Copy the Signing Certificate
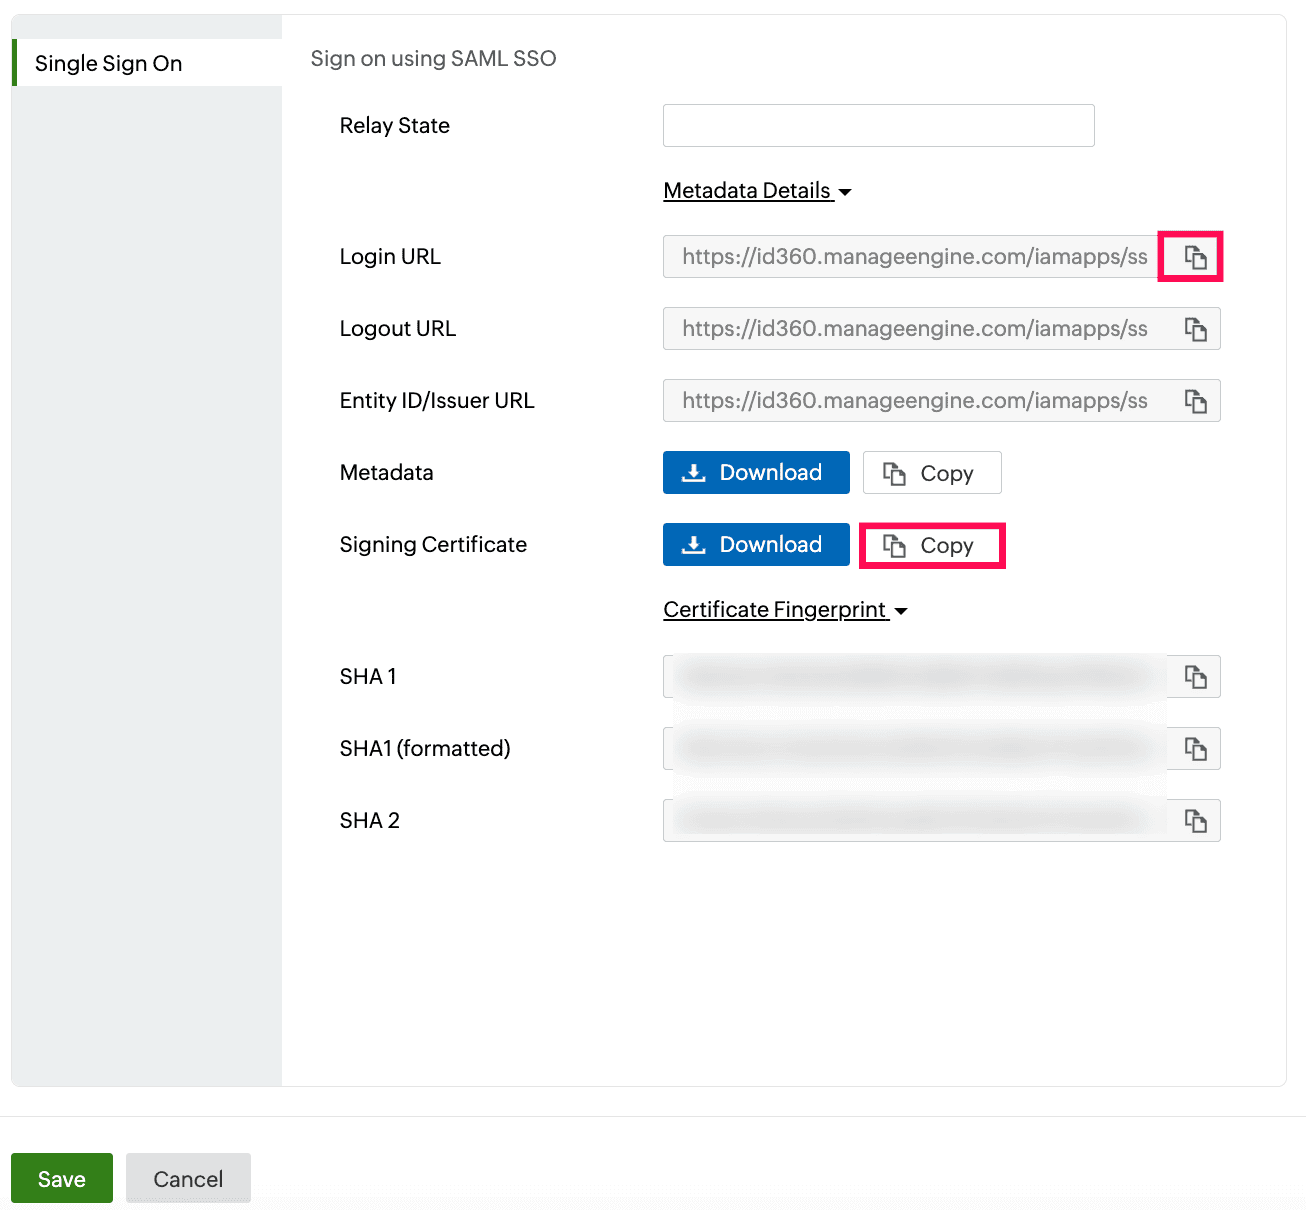 [932, 545]
